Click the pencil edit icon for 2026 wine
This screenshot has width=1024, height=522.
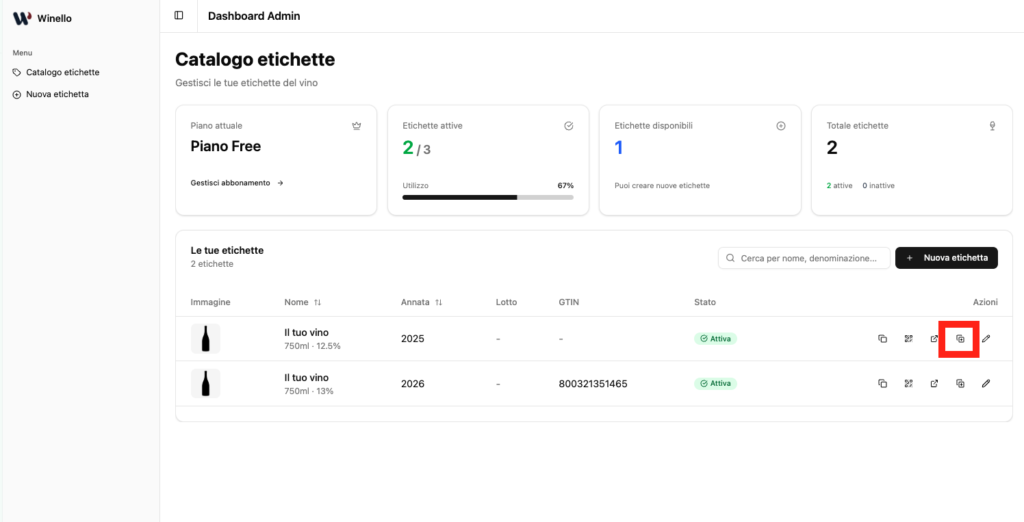pos(986,383)
